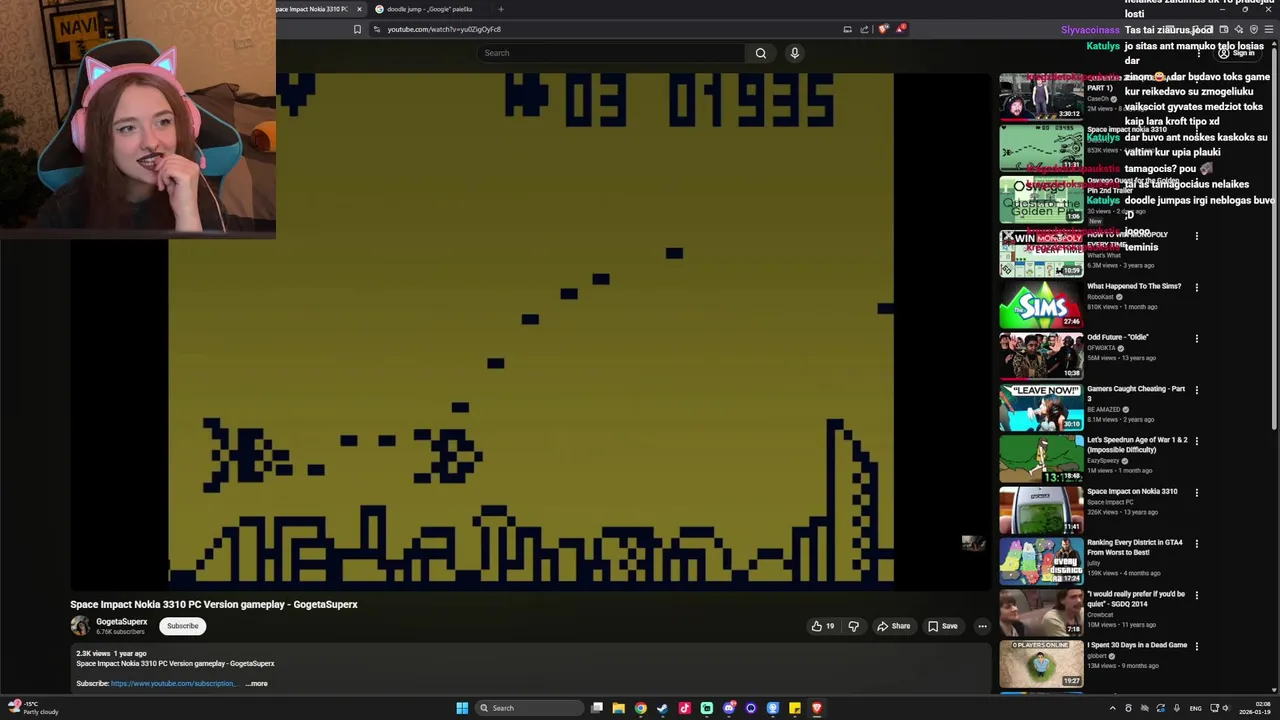
Task: Subscribe to GogetaSuperx channel
Action: (183, 626)
